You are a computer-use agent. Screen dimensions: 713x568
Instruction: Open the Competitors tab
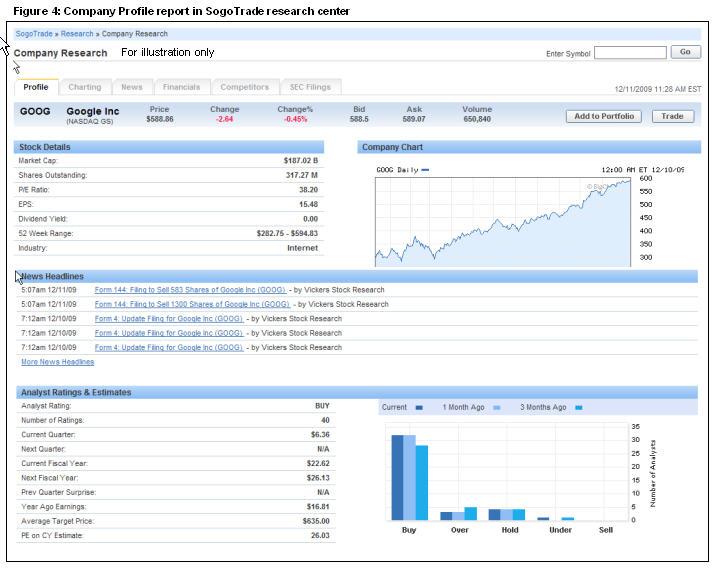click(245, 87)
